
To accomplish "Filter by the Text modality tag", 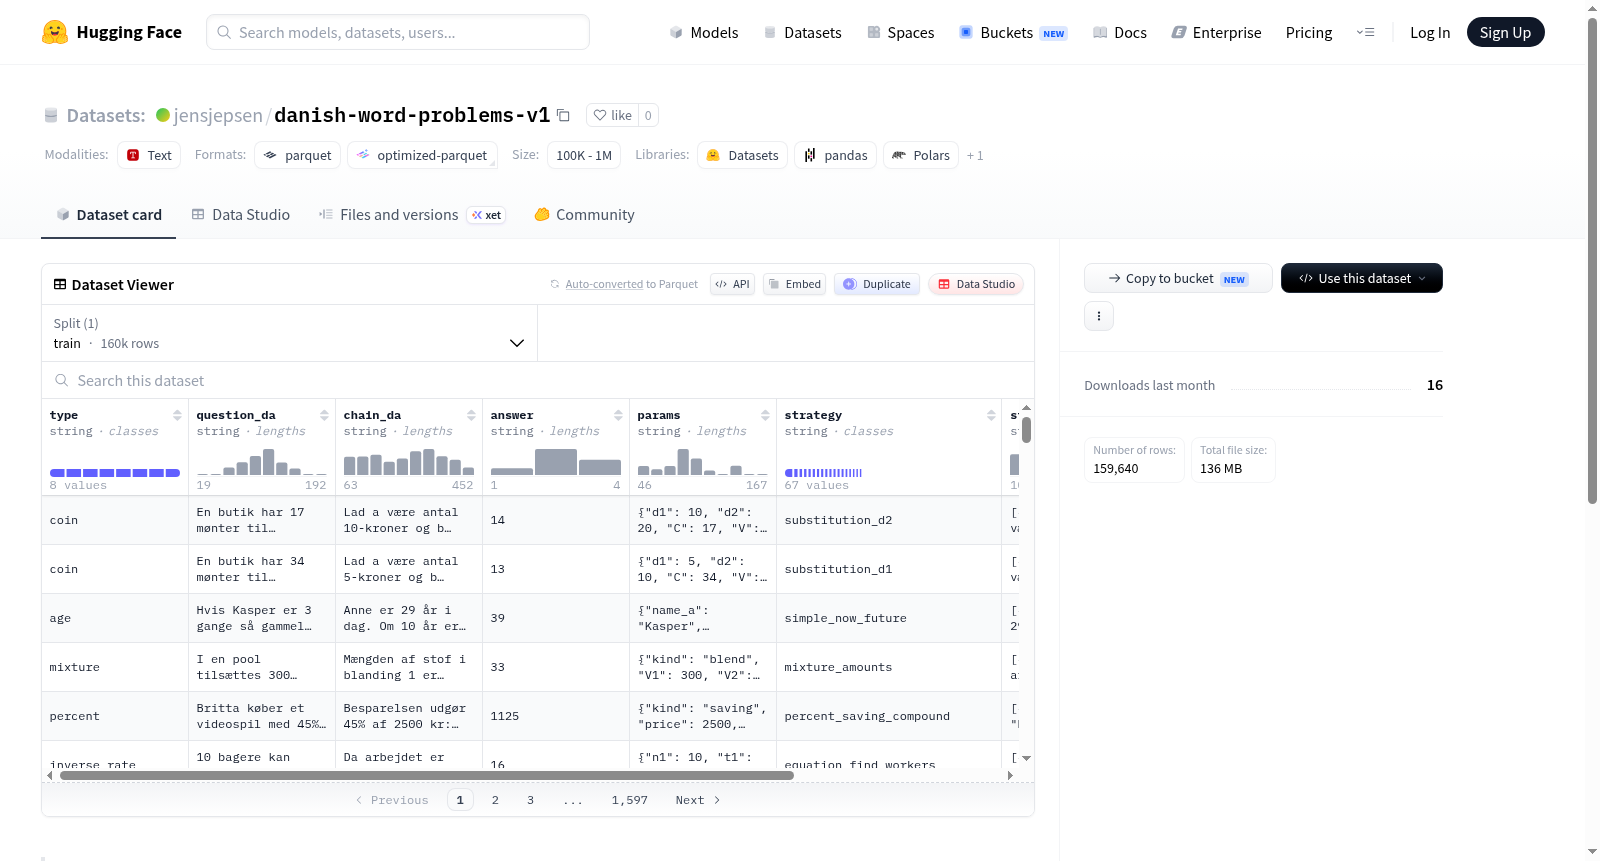I will [149, 155].
